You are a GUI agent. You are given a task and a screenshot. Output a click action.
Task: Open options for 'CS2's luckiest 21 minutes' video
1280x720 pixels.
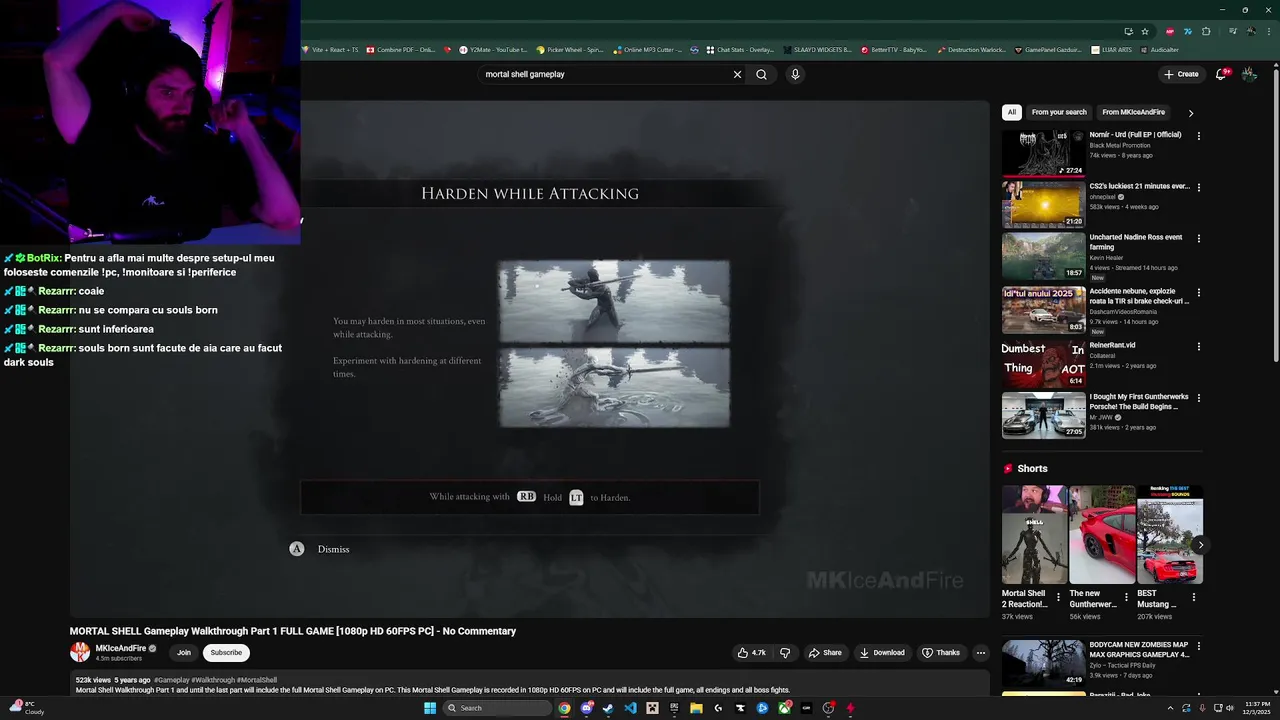[1198, 187]
